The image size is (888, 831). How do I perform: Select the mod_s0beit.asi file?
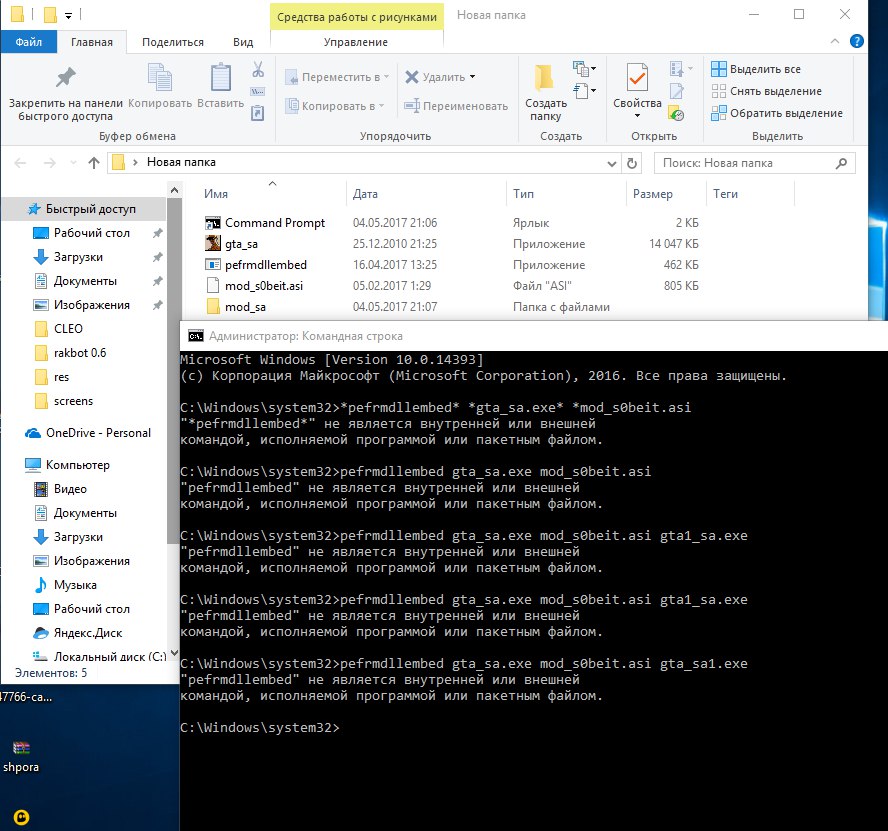point(264,285)
